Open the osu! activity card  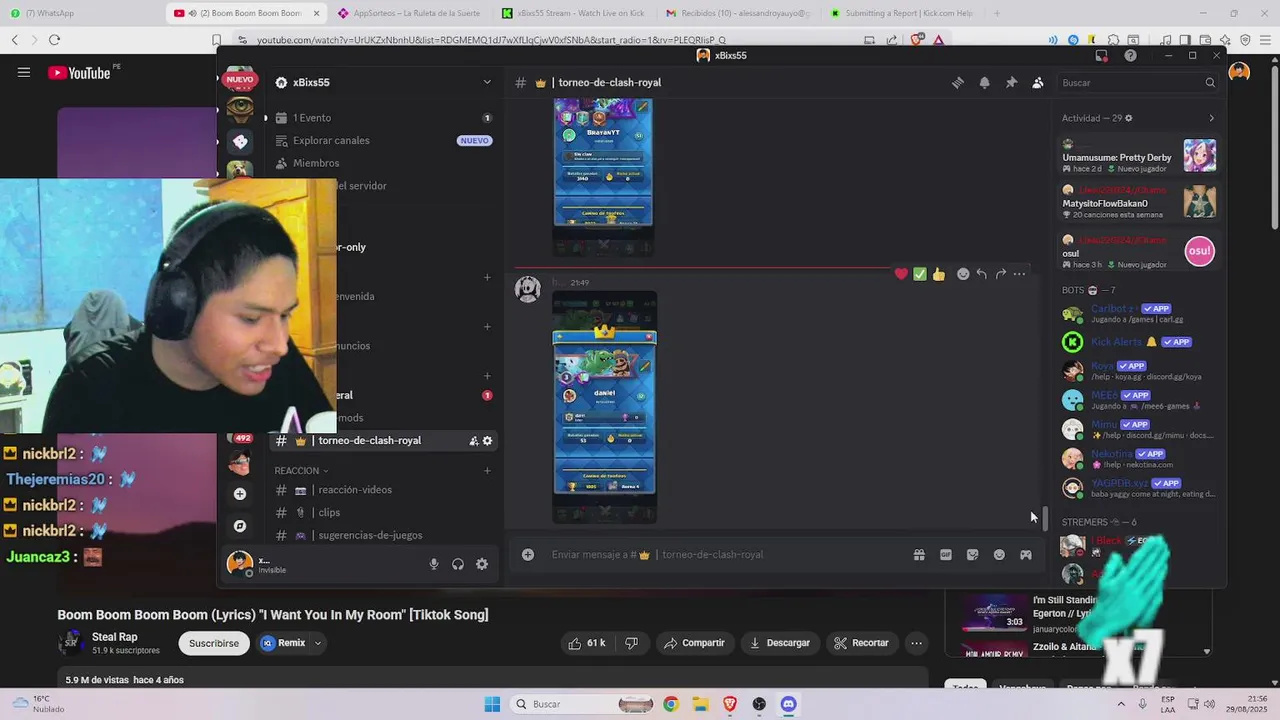pos(1139,252)
